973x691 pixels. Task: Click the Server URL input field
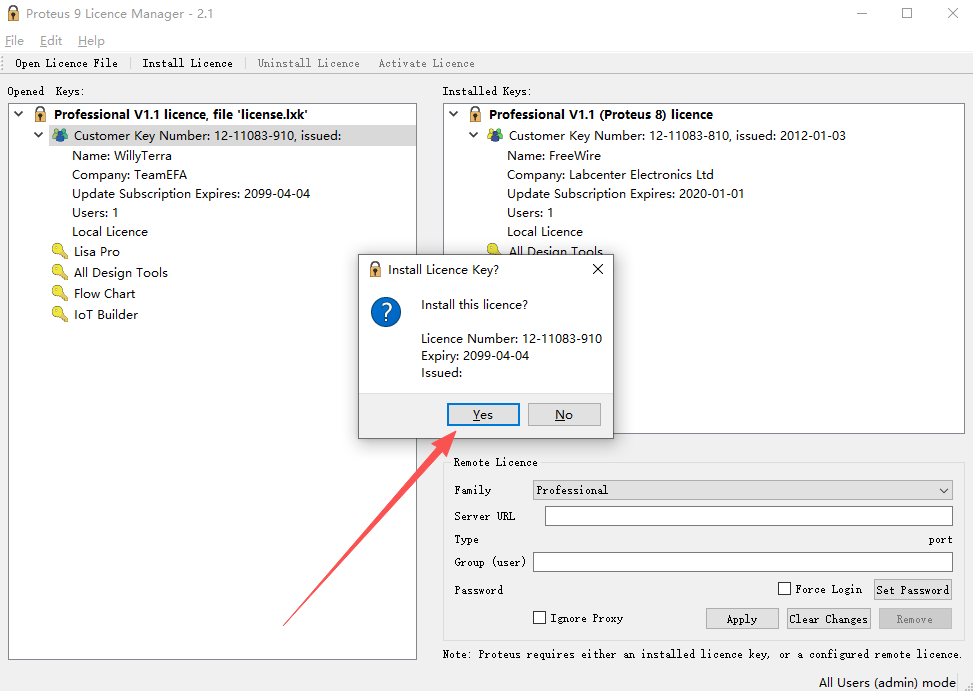[748, 516]
